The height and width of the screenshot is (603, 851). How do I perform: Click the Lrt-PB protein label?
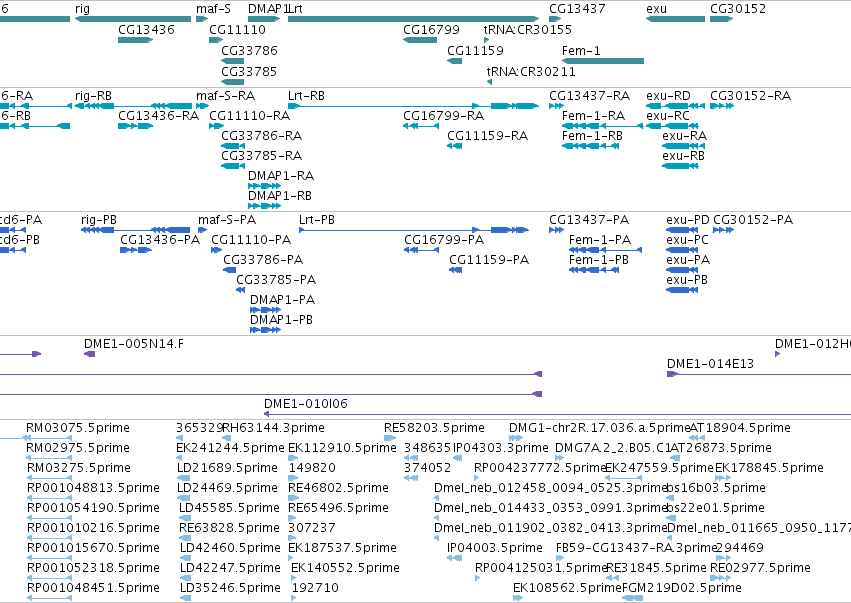tap(317, 220)
